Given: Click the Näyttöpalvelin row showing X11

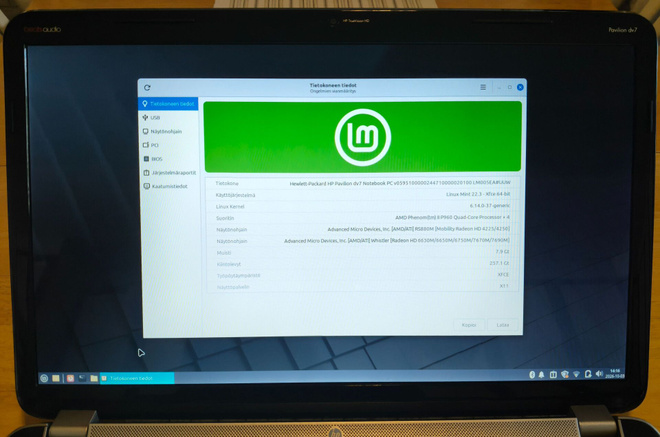Looking at the screenshot, I should pos(362,286).
